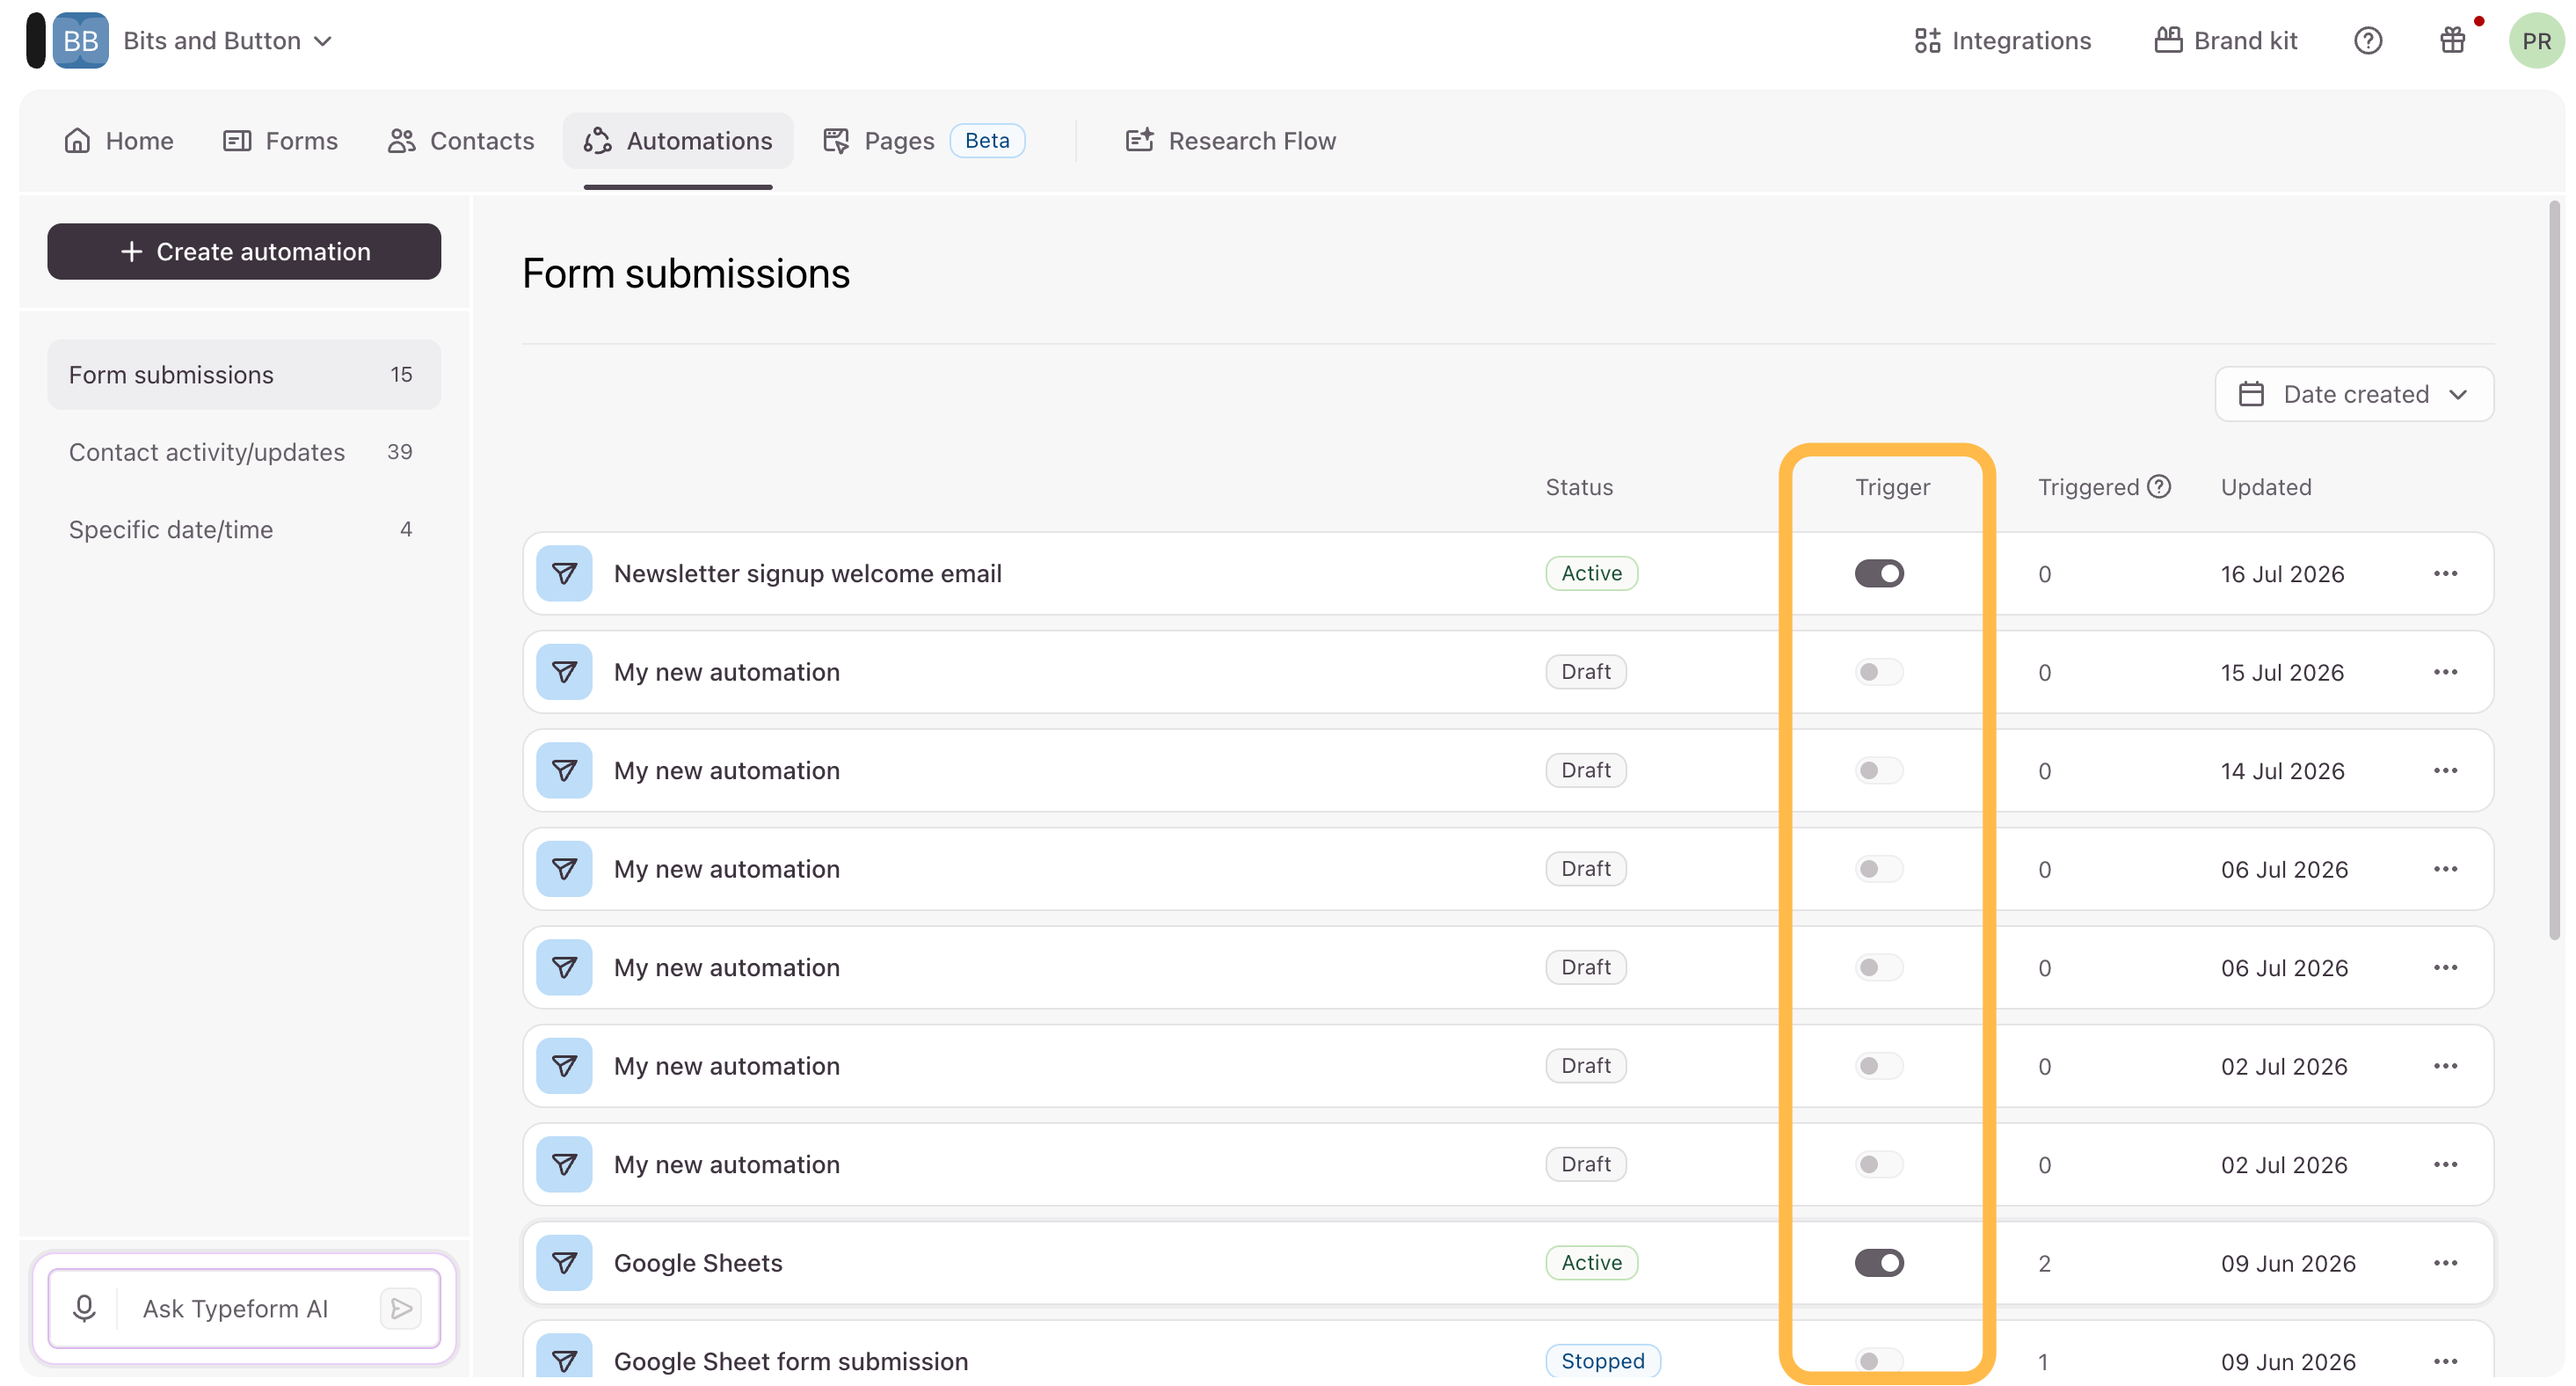Click the Active badge on the Newsletter row
The width and height of the screenshot is (2576, 1386).
[1591, 573]
